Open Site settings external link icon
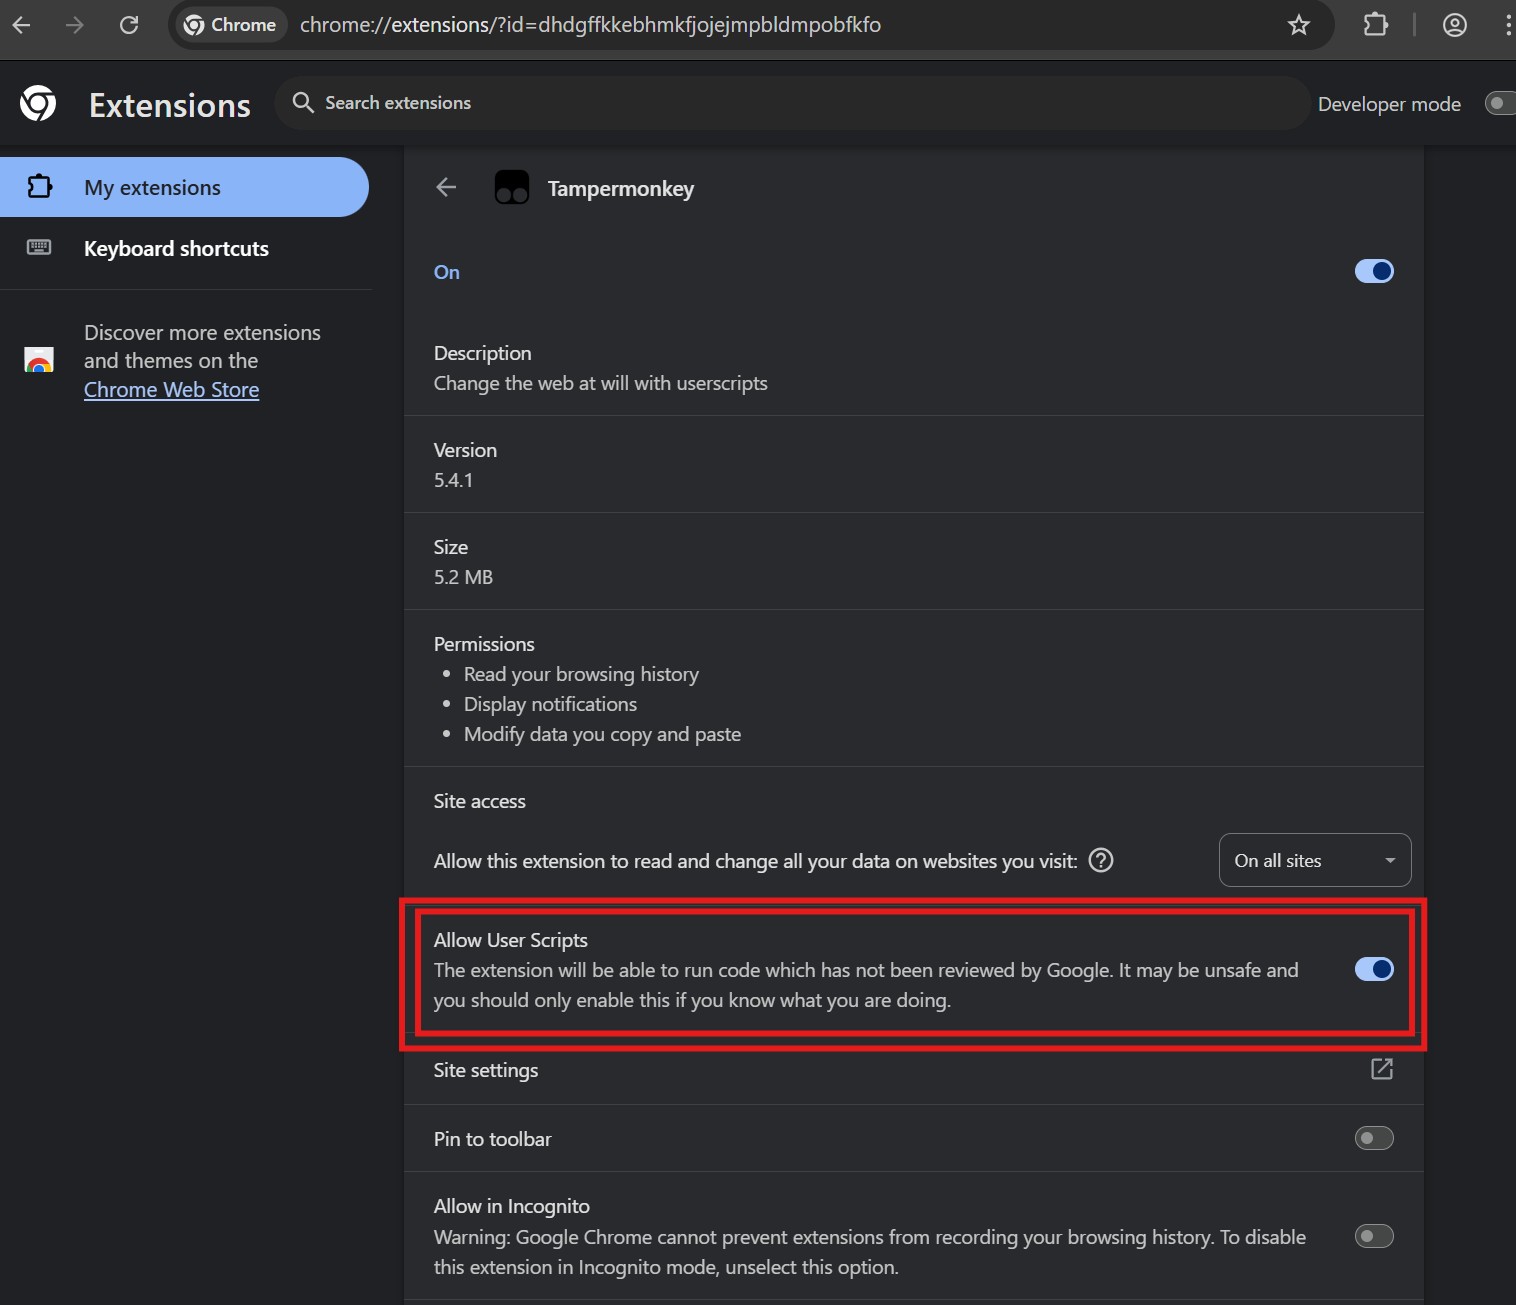 coord(1381,1069)
